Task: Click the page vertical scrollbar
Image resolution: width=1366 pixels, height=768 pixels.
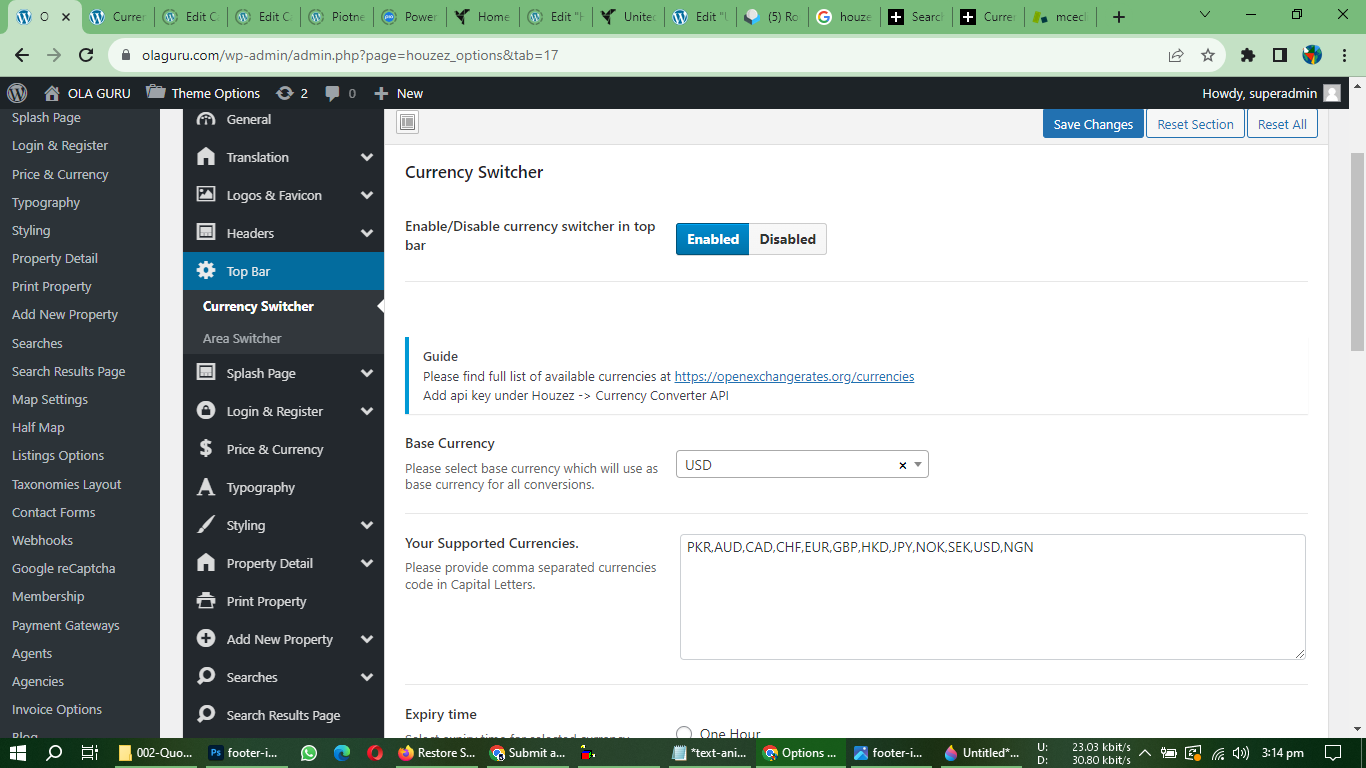Action: (x=1357, y=250)
